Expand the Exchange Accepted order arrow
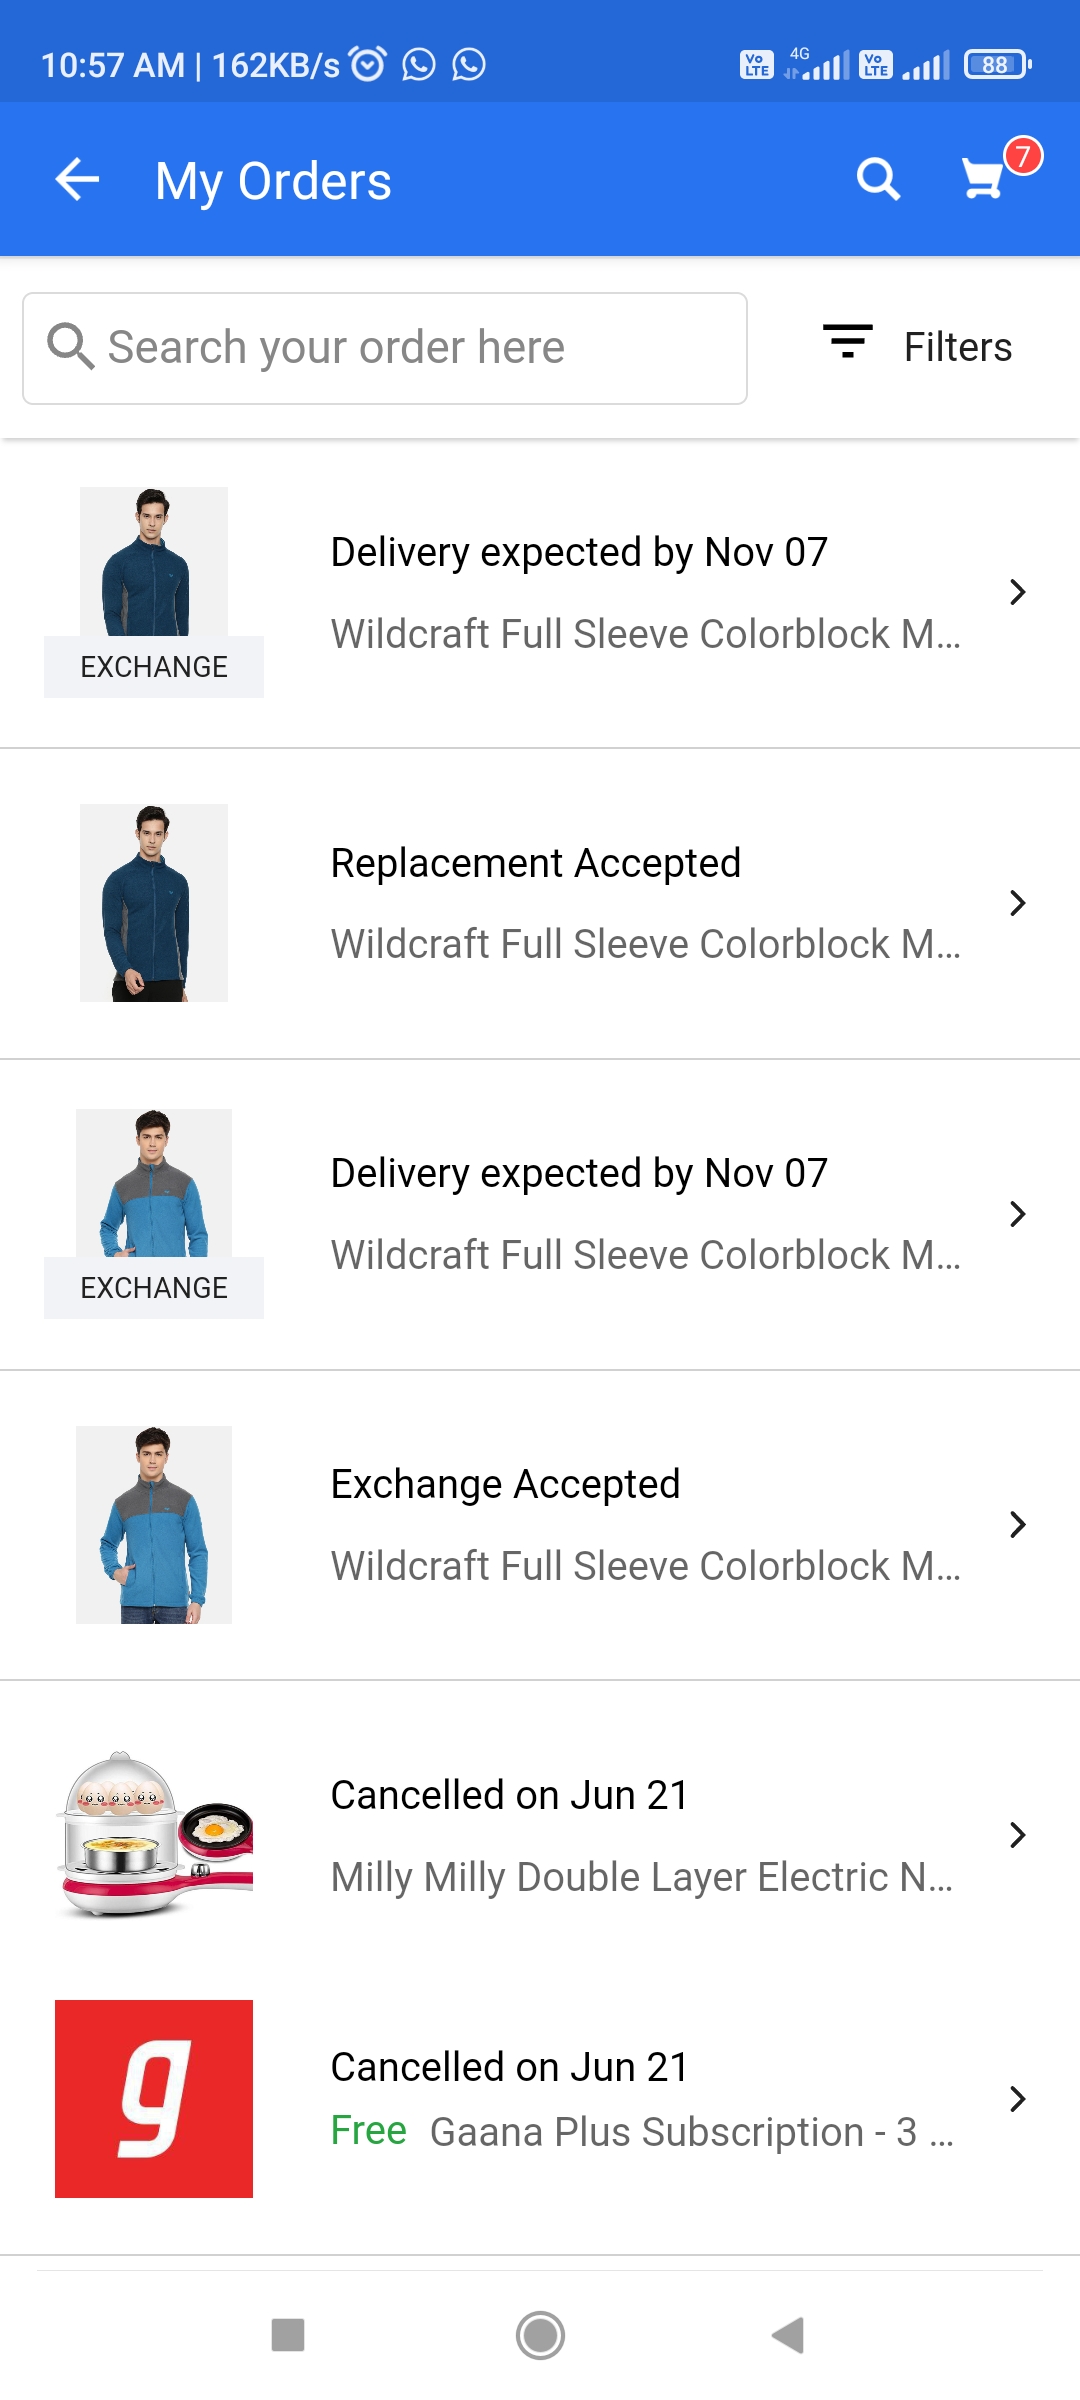This screenshot has width=1080, height=2400. point(1017,1524)
